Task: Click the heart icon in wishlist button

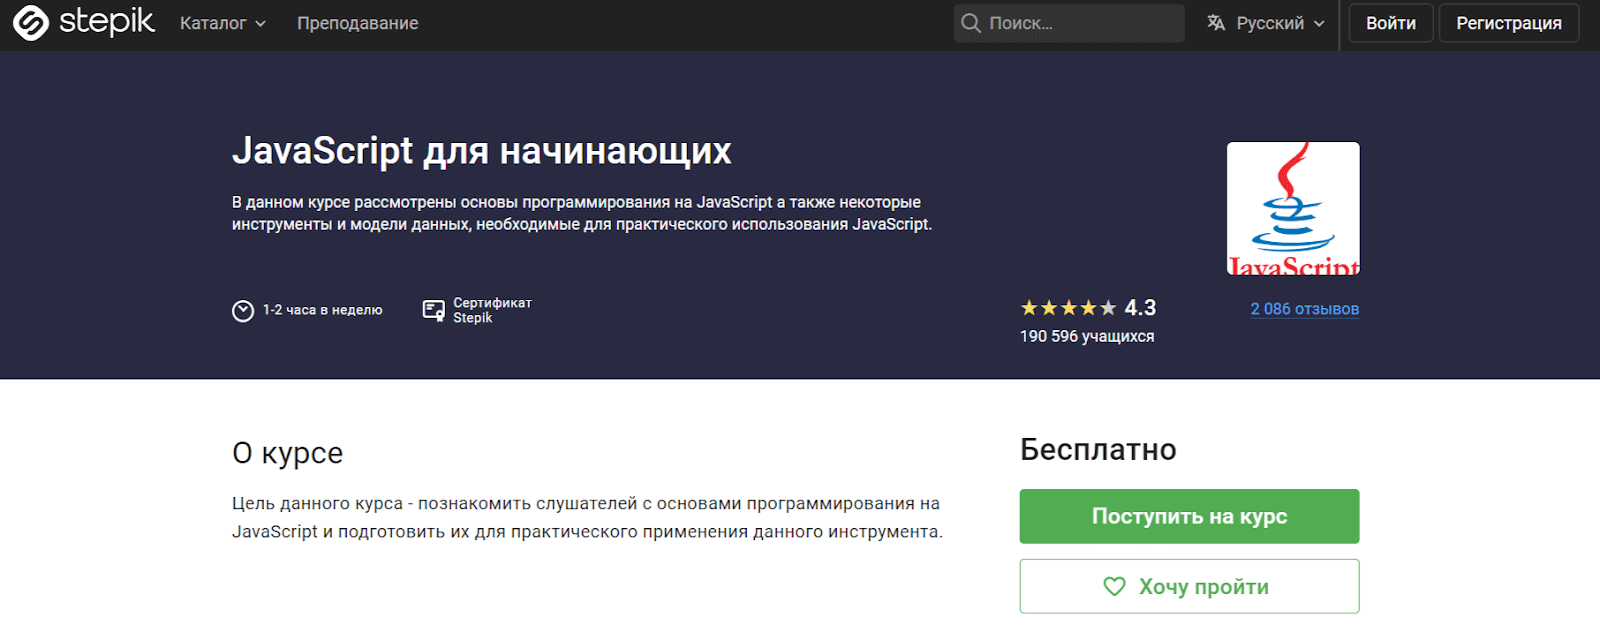Action: pyautogui.click(x=1114, y=587)
